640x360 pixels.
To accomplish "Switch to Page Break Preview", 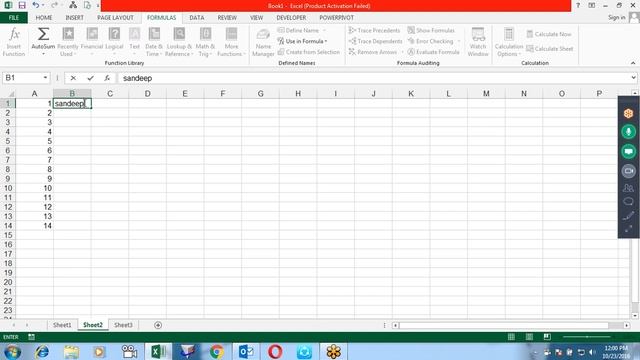I will point(547,337).
